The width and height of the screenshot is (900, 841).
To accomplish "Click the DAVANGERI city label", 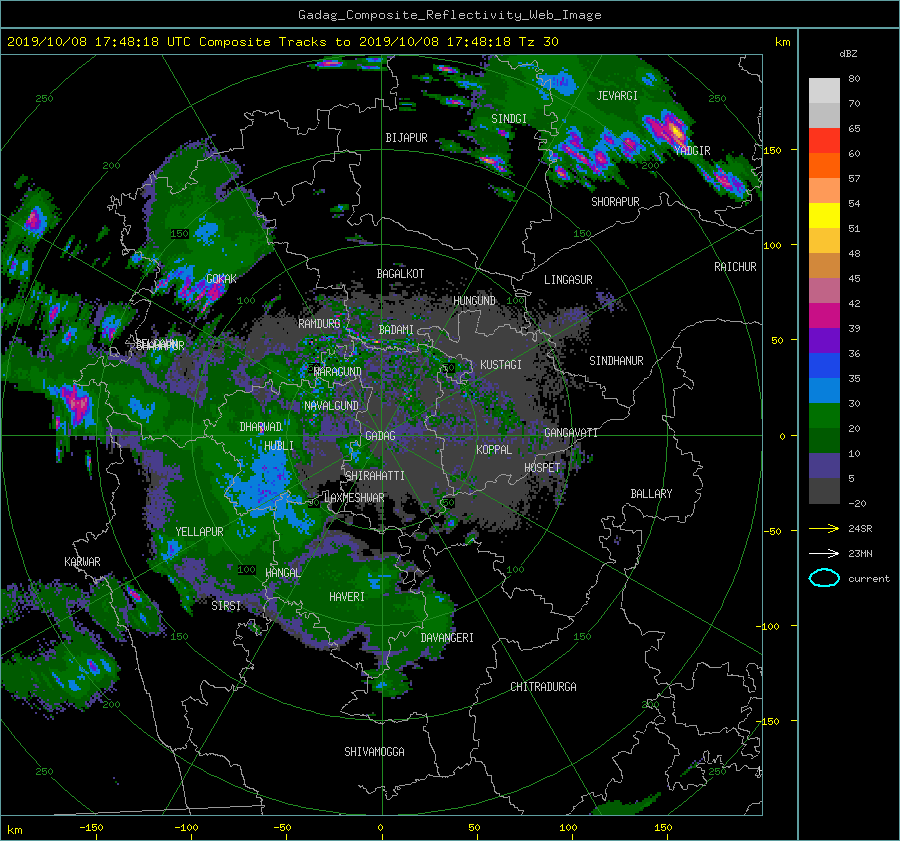I will tap(447, 638).
